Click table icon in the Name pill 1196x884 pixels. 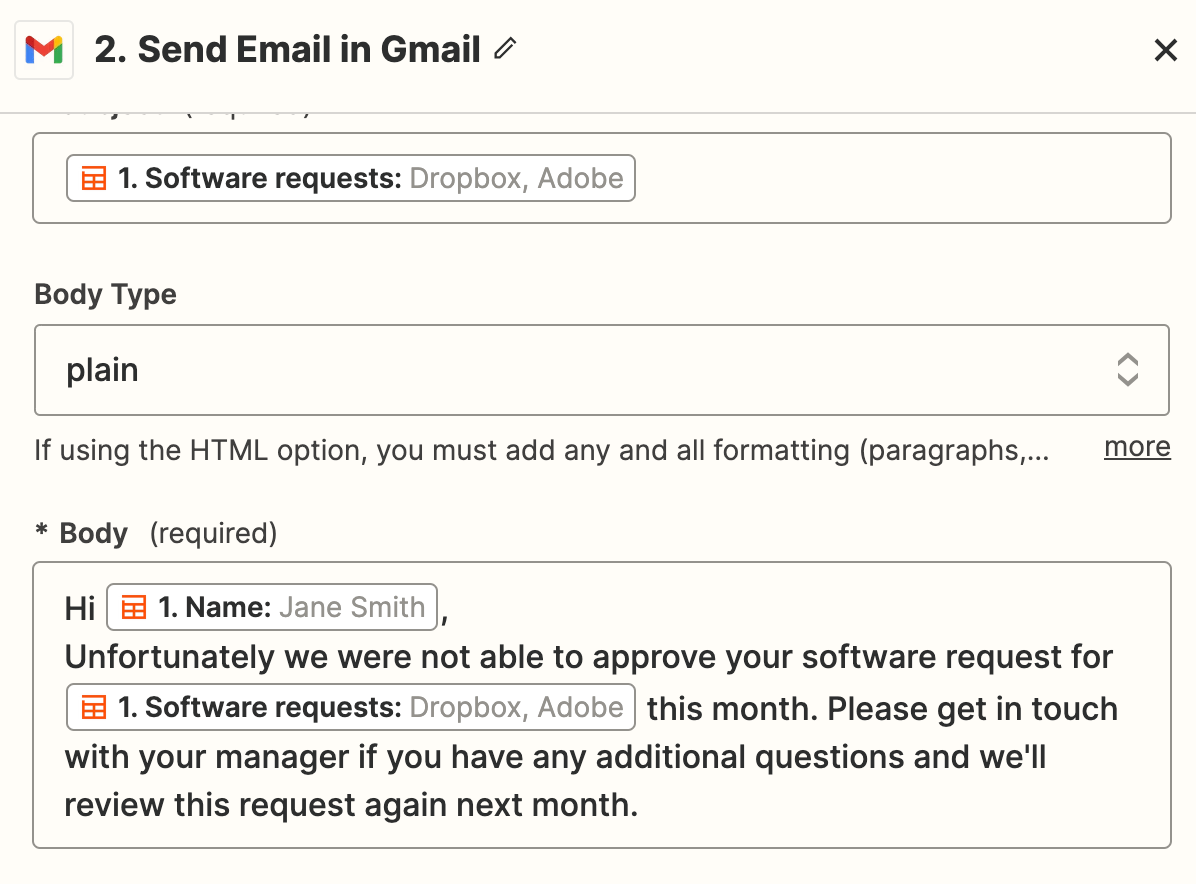(134, 607)
